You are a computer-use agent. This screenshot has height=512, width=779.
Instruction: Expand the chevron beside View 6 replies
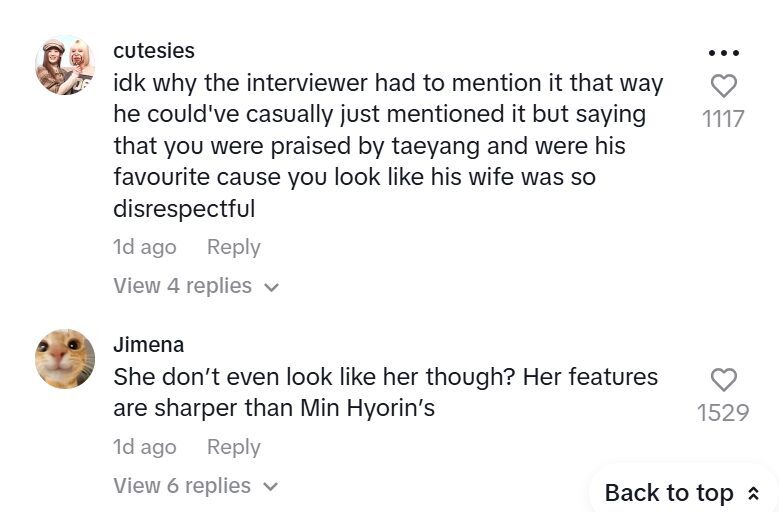click(270, 487)
